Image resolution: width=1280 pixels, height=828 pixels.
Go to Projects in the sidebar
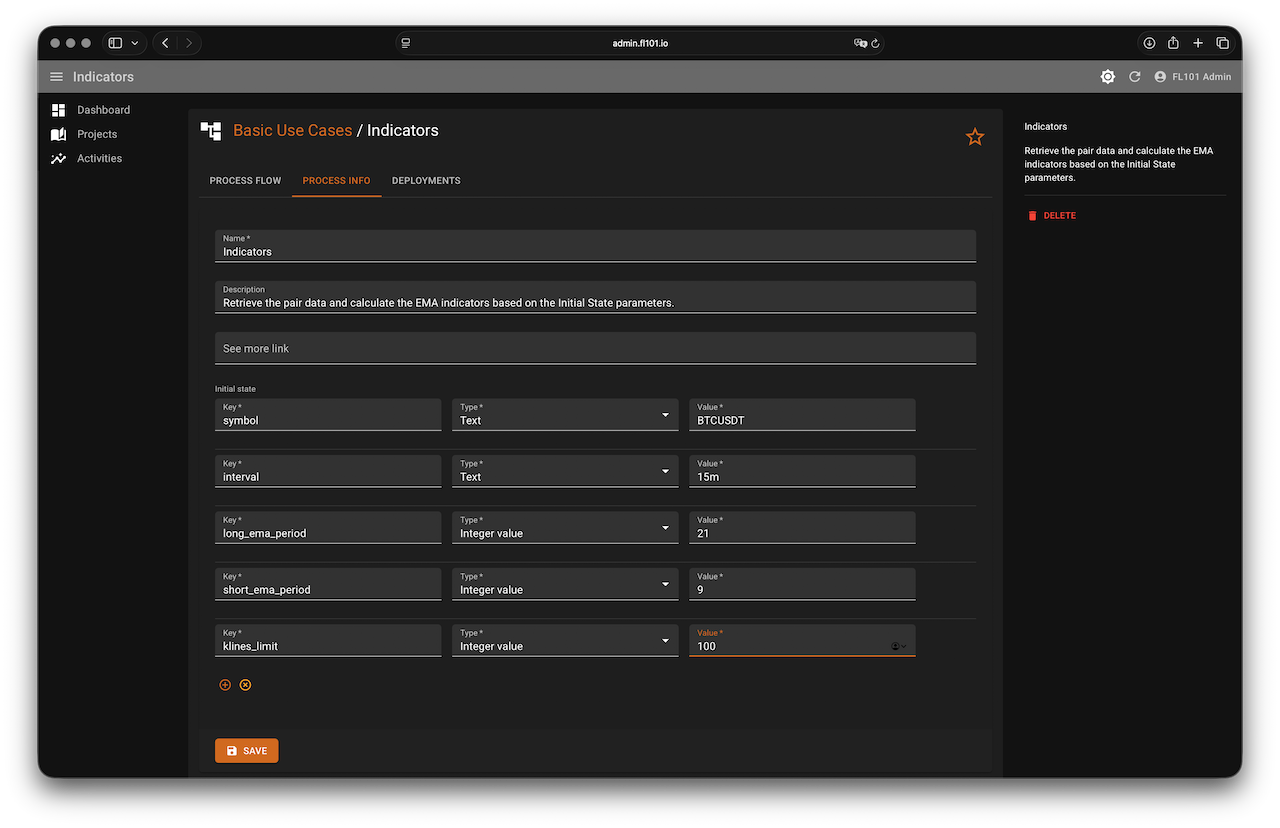[x=97, y=134]
